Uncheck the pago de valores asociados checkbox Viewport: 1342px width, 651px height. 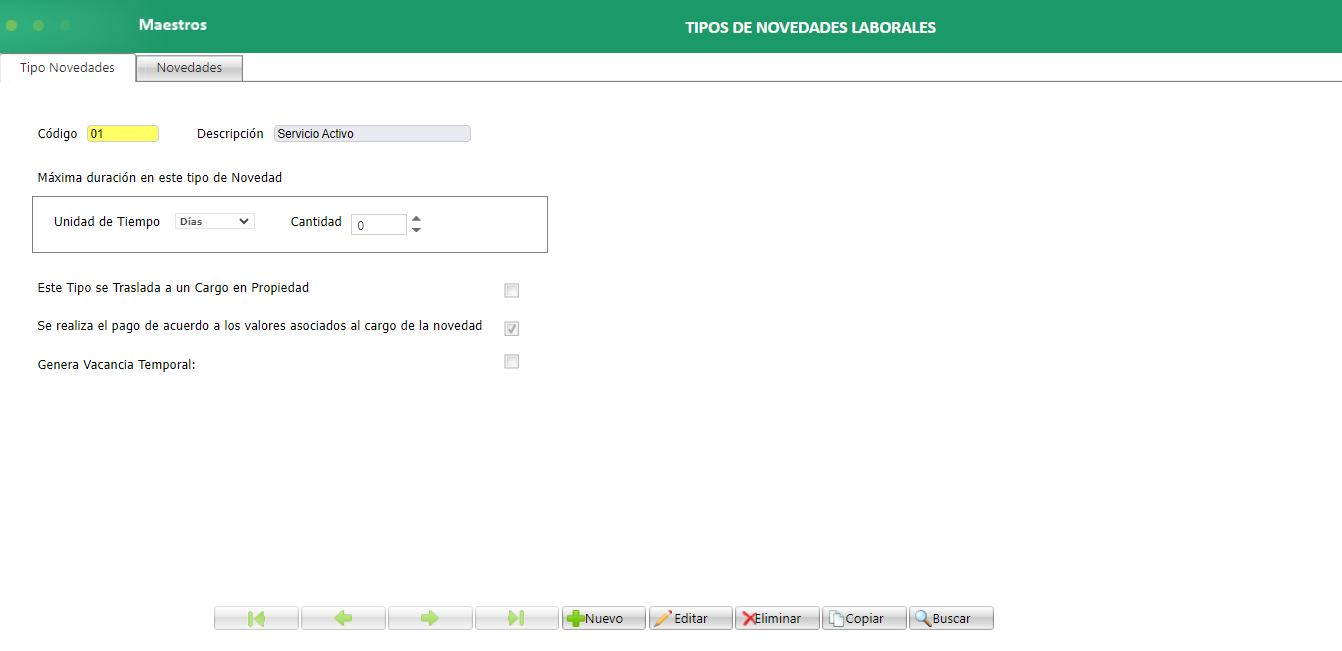click(x=511, y=327)
